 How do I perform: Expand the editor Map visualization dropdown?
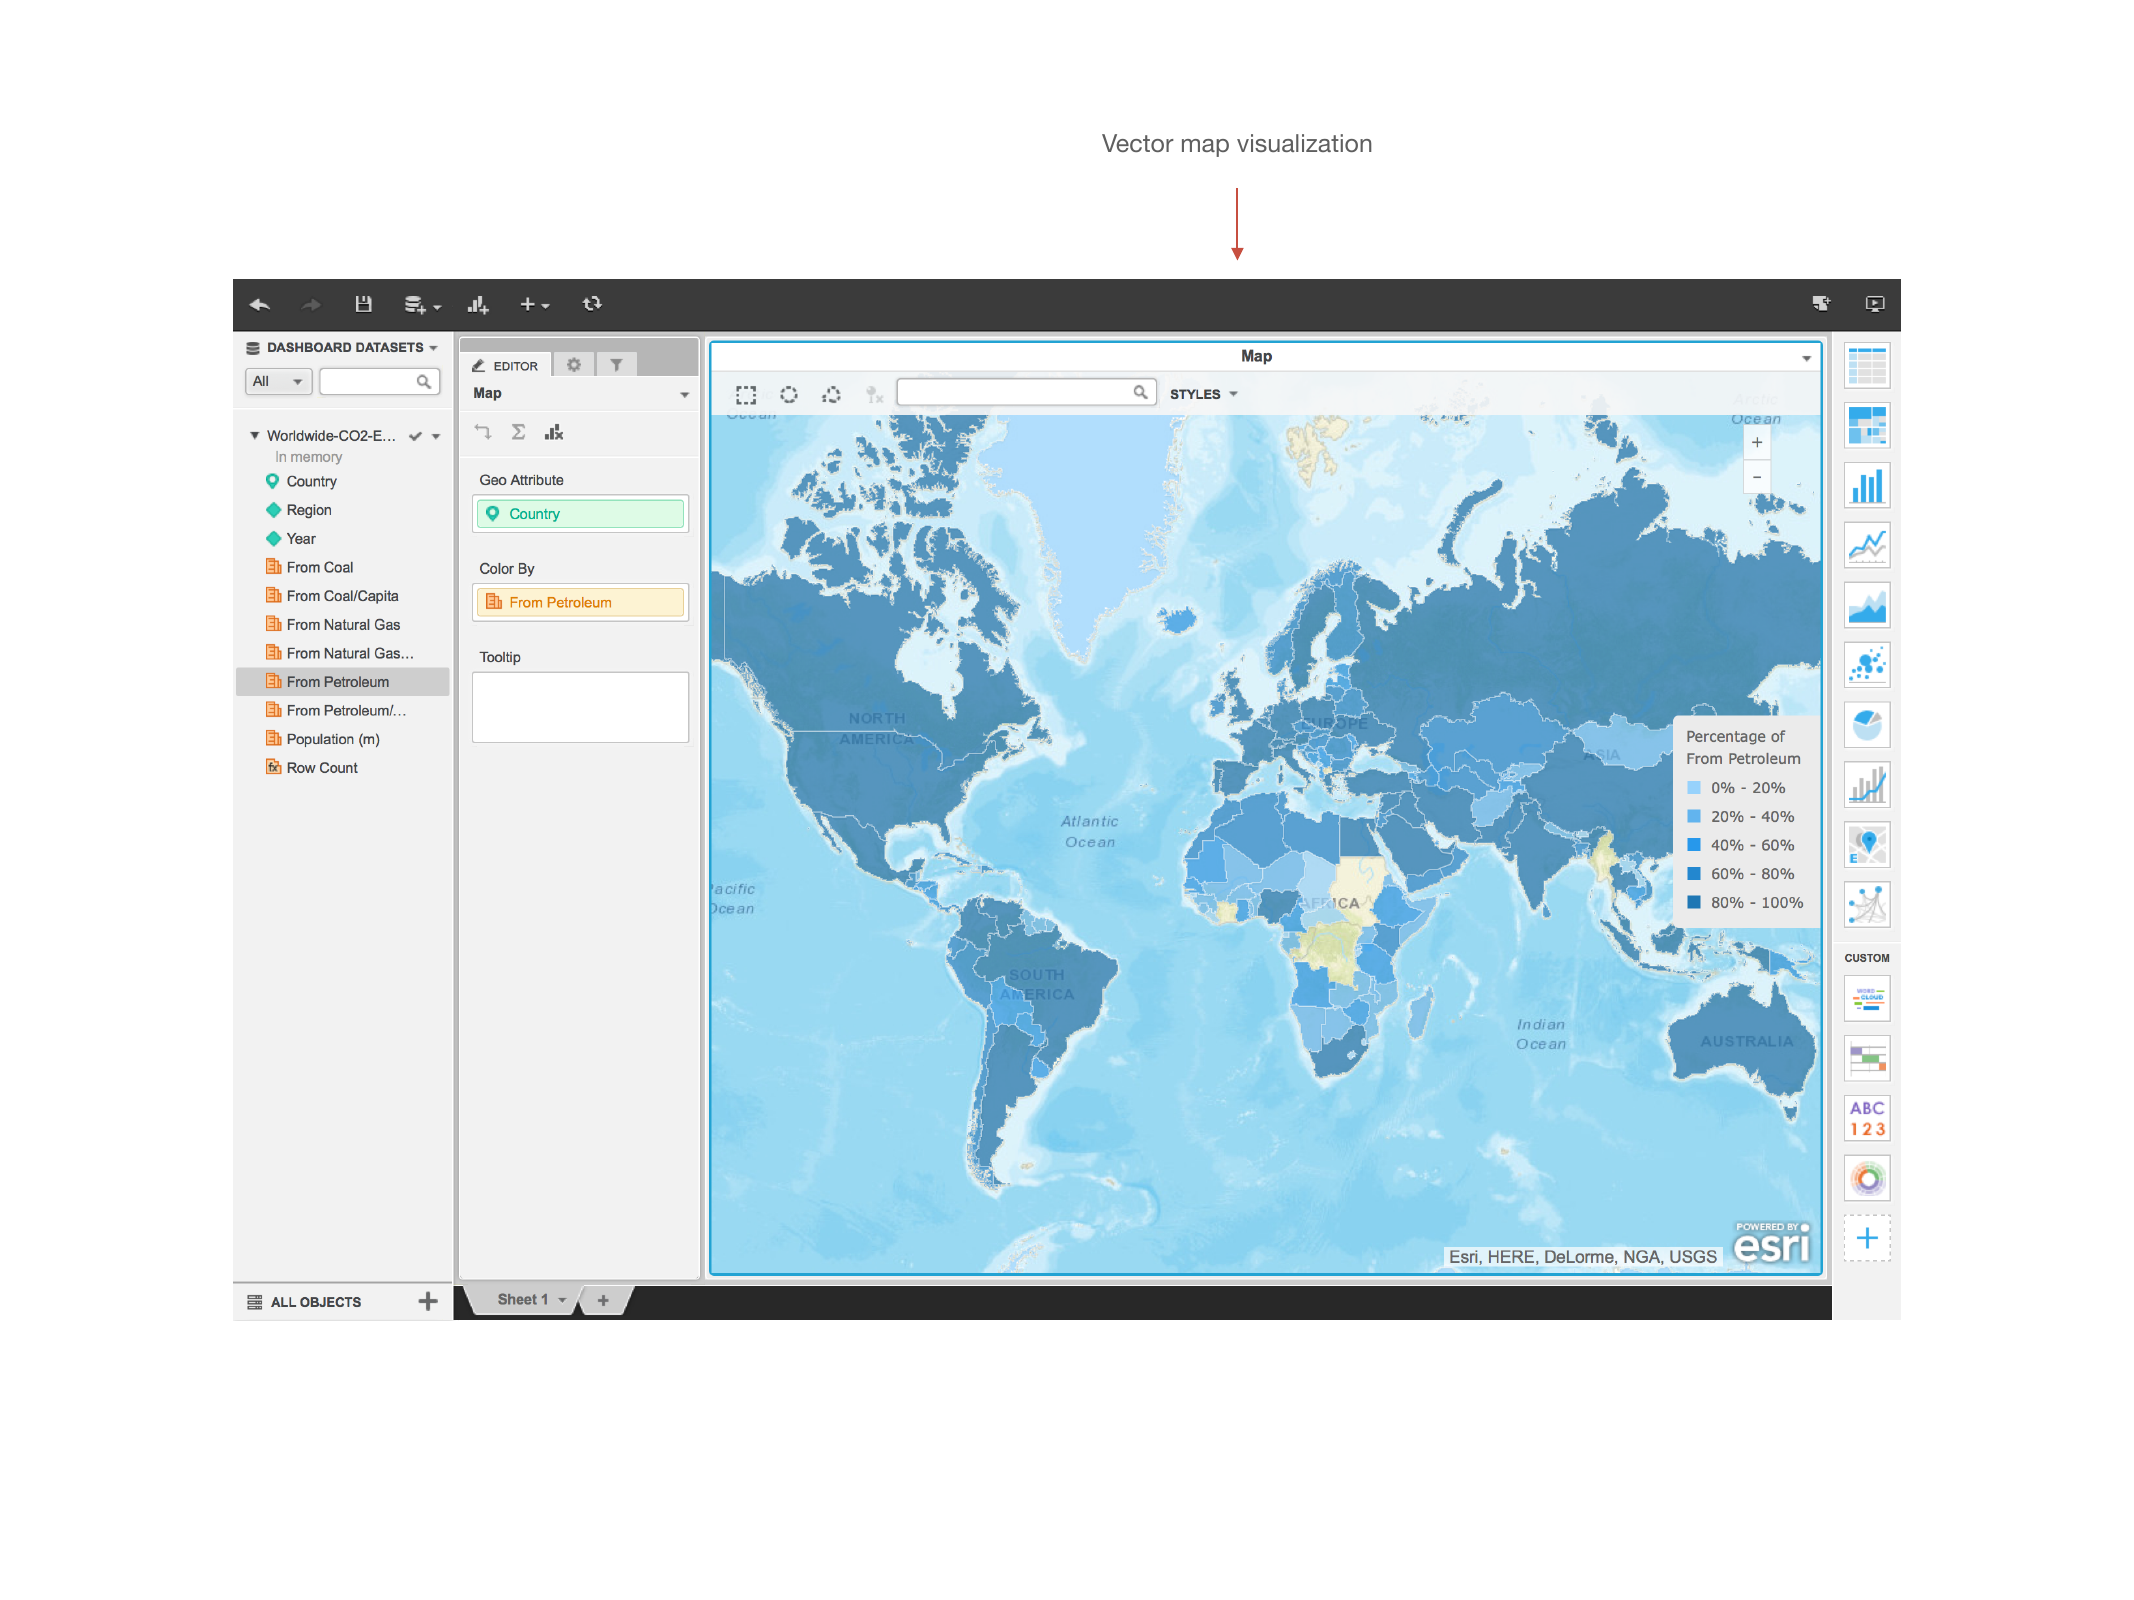coord(684,394)
